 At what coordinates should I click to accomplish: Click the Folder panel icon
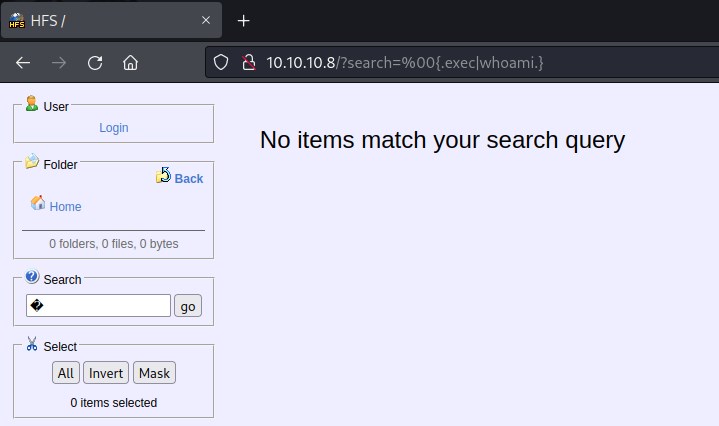(32, 162)
